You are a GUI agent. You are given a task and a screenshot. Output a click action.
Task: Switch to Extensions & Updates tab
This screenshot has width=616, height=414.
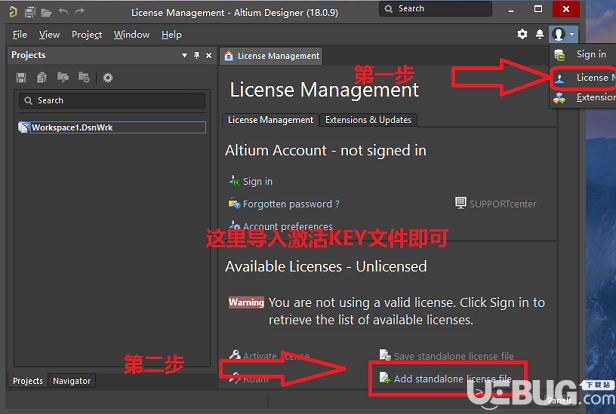click(x=368, y=120)
